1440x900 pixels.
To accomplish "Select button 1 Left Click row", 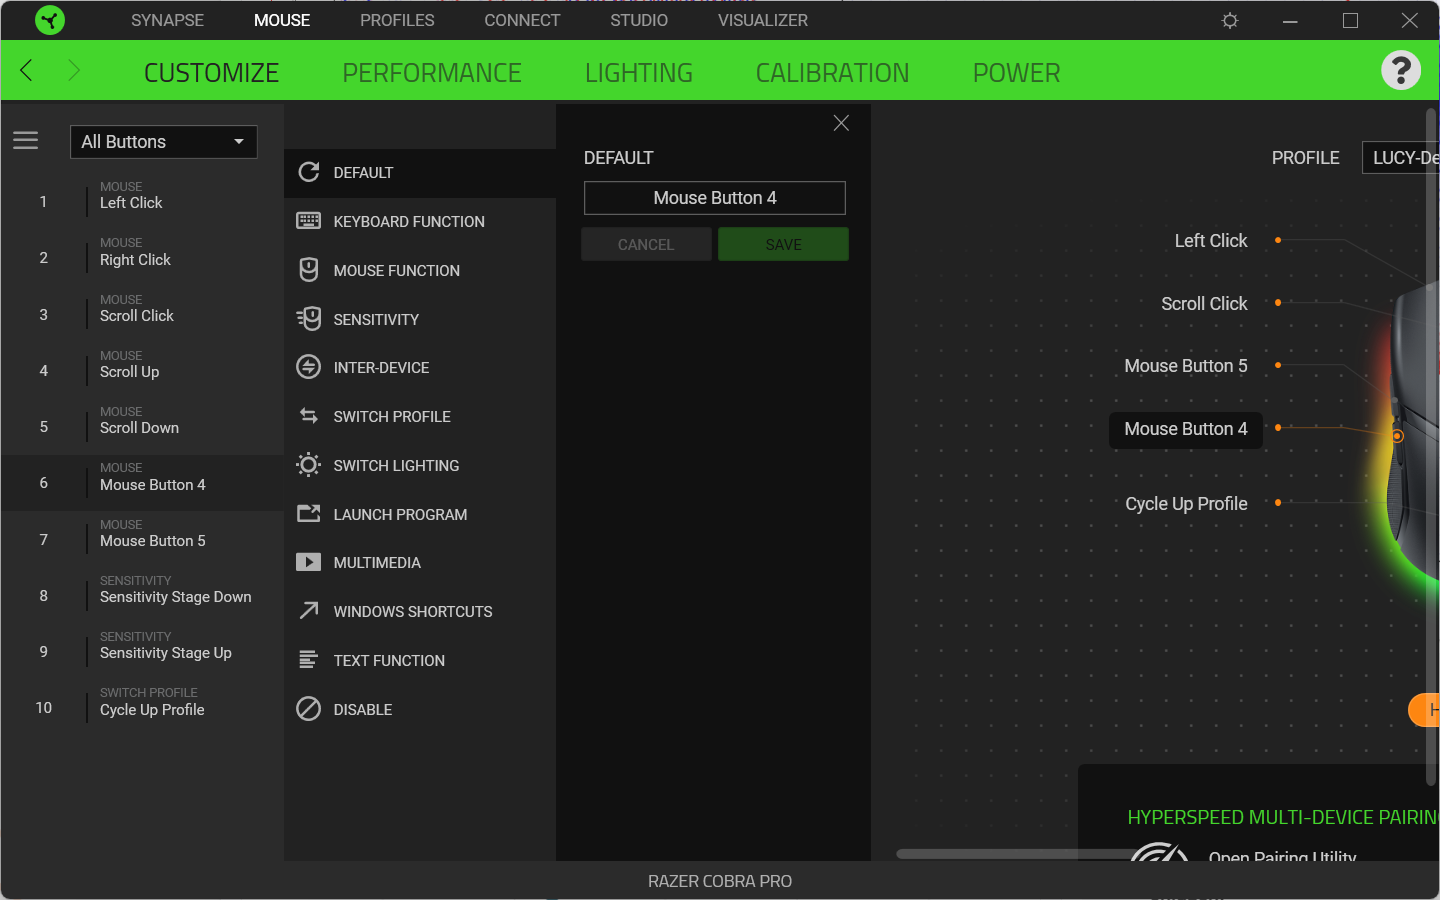I will (142, 201).
